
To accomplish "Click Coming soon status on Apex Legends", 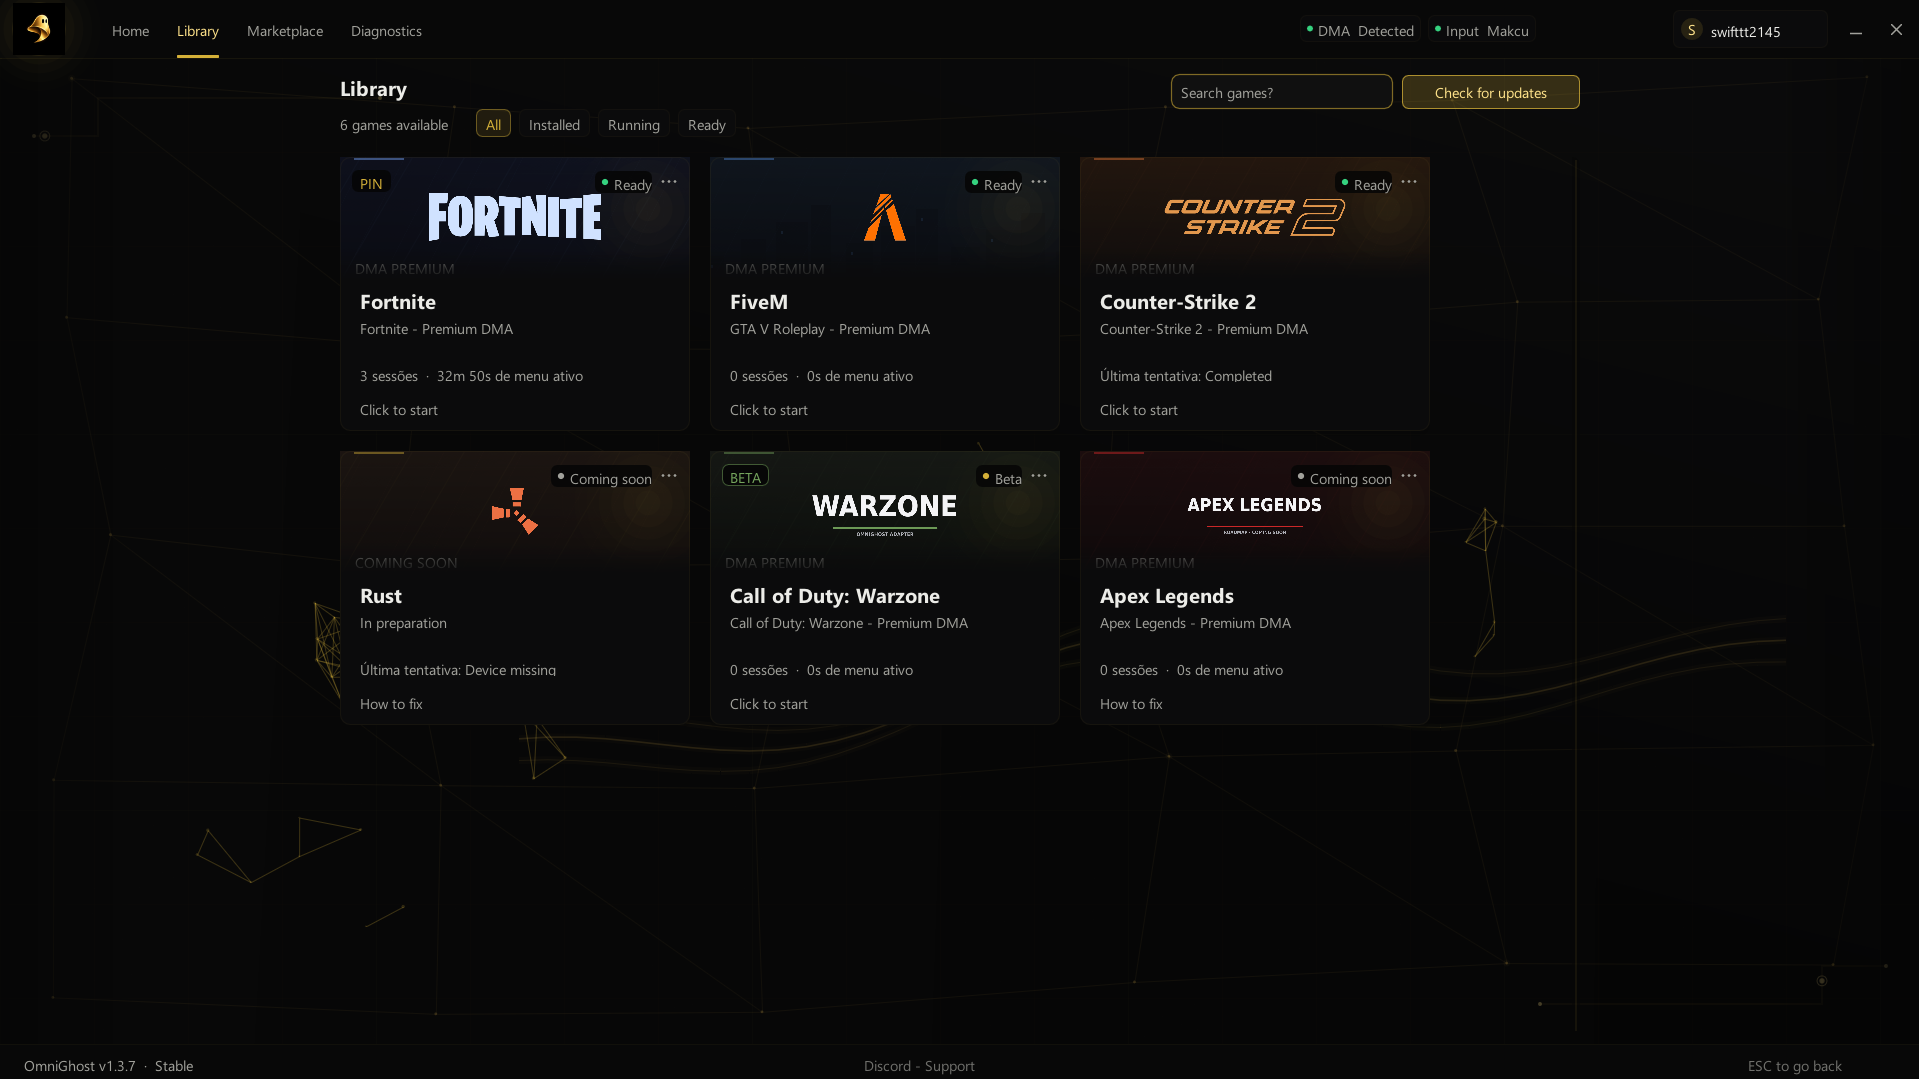I will point(1344,478).
